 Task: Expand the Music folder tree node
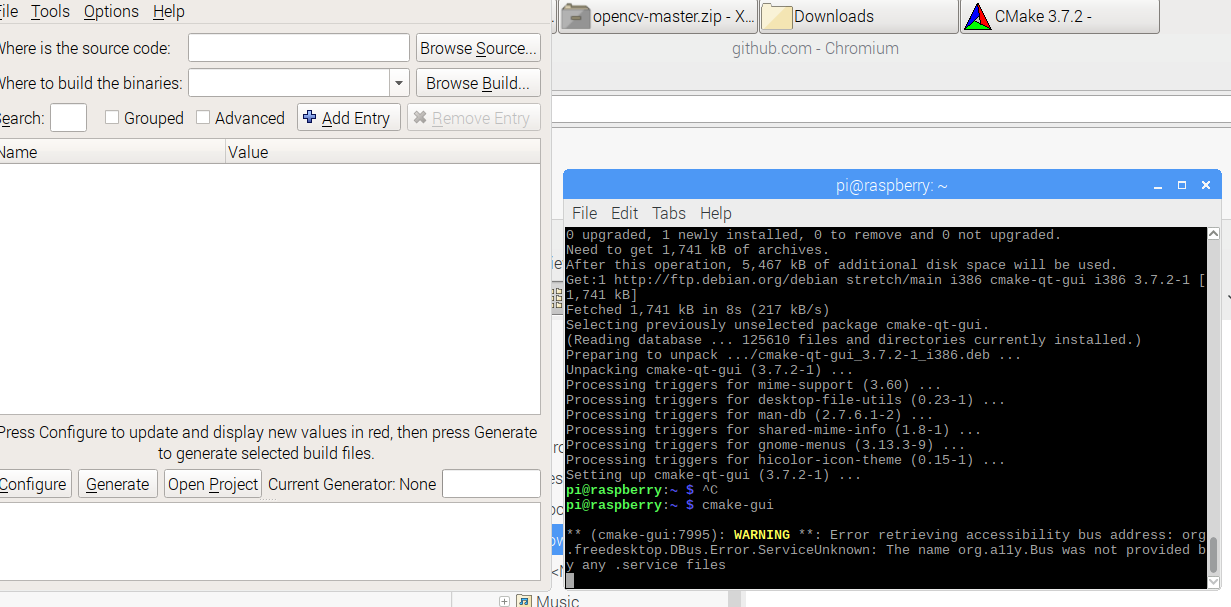pyautogui.click(x=504, y=601)
